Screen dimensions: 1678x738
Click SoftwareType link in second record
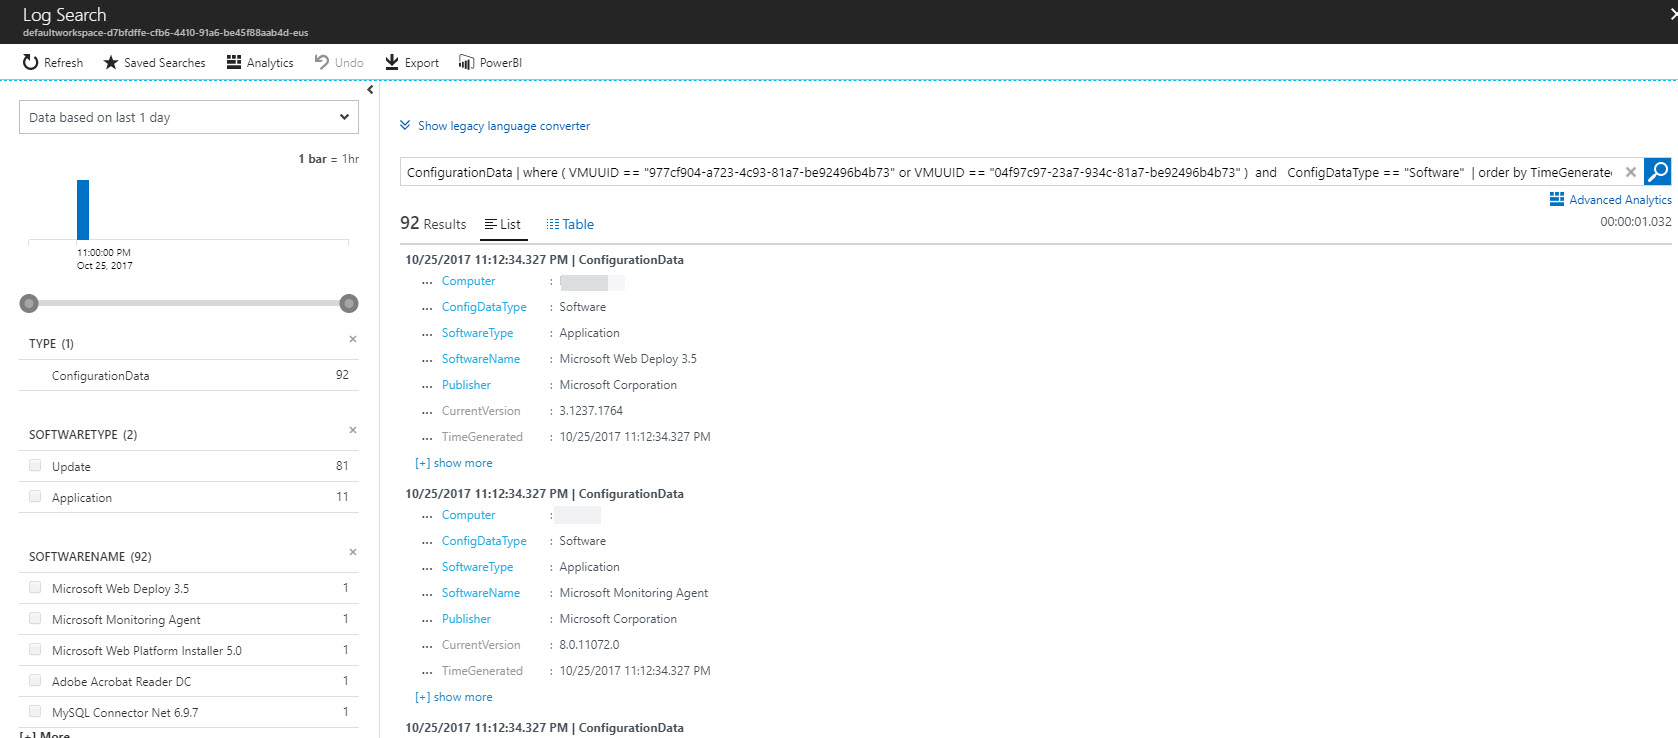tap(477, 567)
